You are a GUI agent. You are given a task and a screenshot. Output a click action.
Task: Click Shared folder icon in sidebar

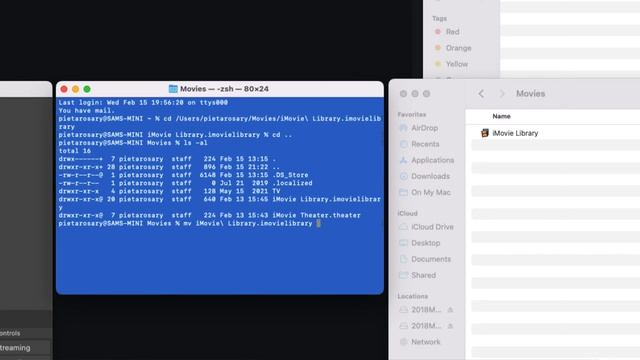point(403,275)
